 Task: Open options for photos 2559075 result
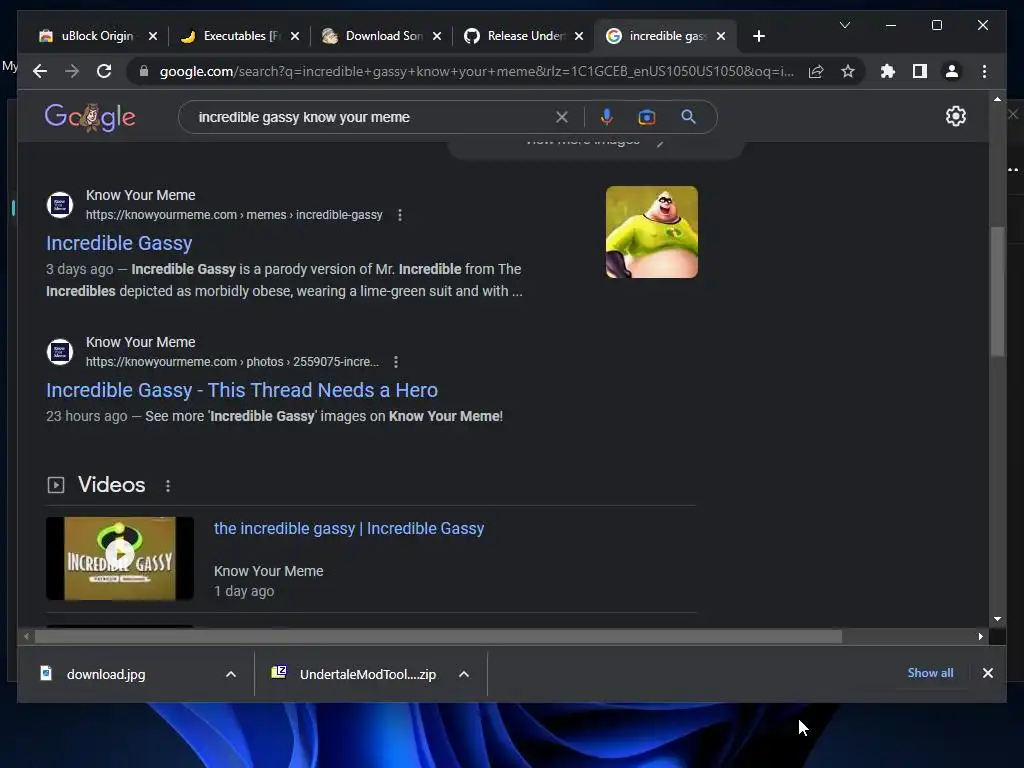[396, 362]
